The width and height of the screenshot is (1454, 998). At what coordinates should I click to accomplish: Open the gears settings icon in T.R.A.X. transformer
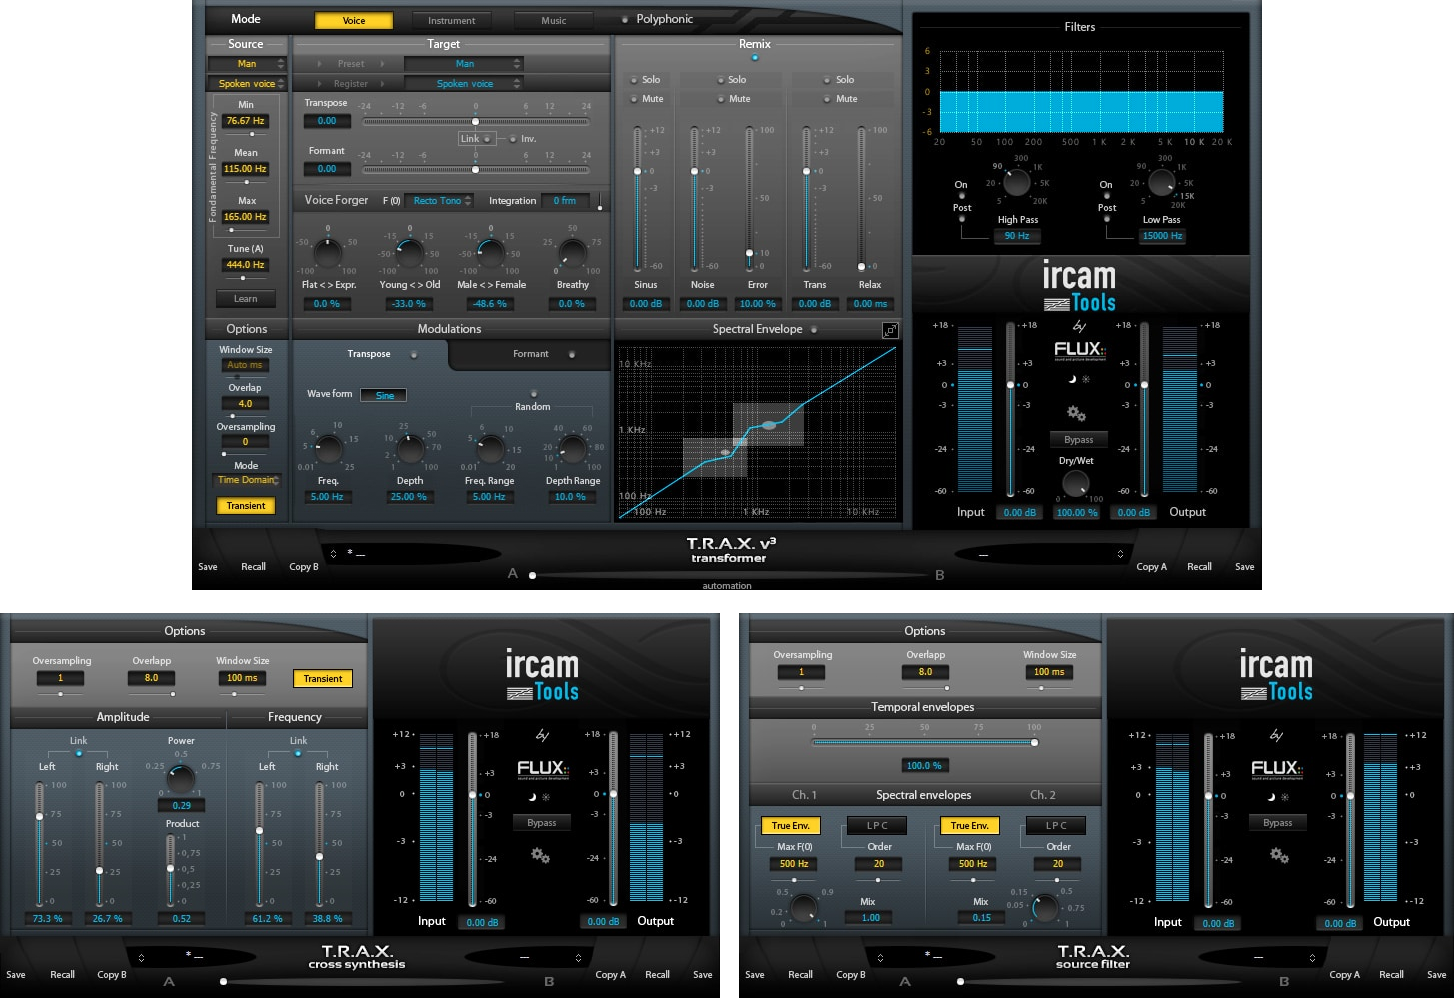click(1077, 412)
